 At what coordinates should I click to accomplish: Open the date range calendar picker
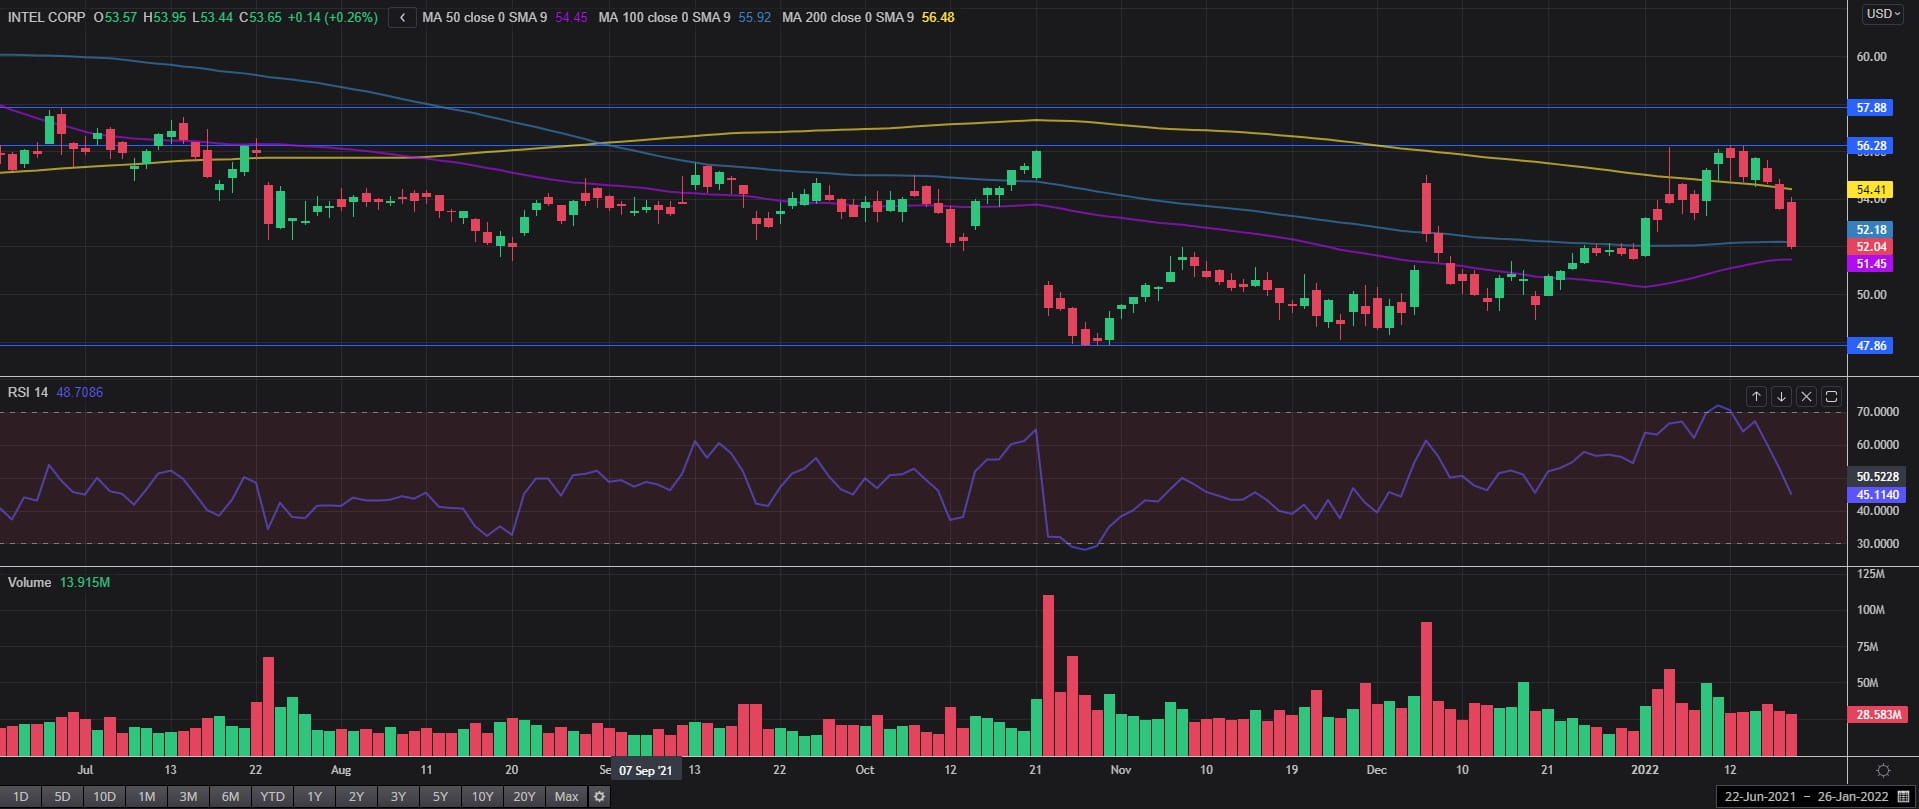tap(1903, 797)
